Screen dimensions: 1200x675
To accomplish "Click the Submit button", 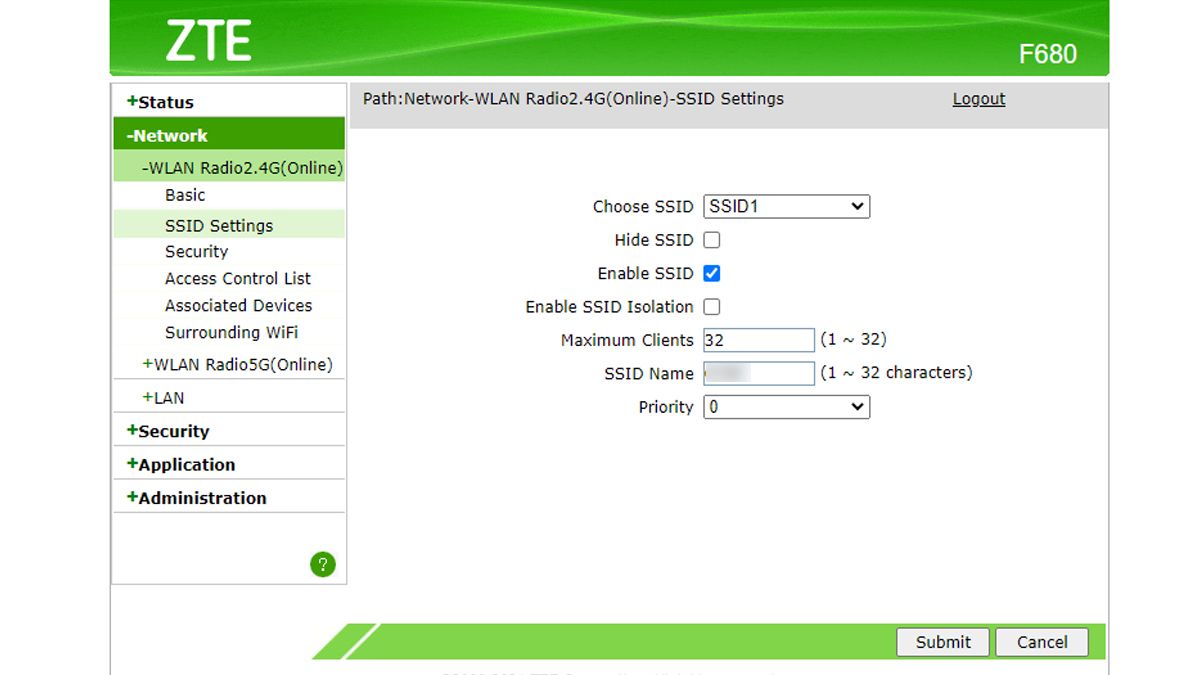I will (x=941, y=642).
